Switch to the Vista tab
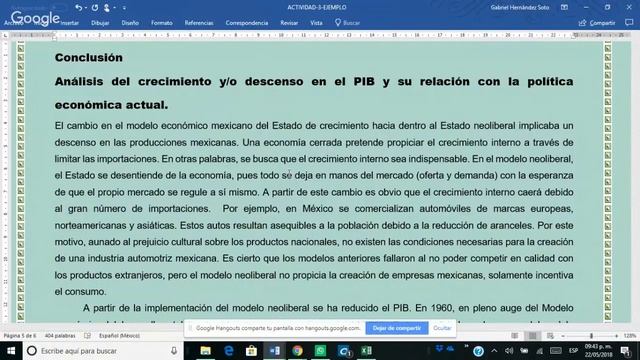640x360 pixels. pyautogui.click(x=316, y=23)
